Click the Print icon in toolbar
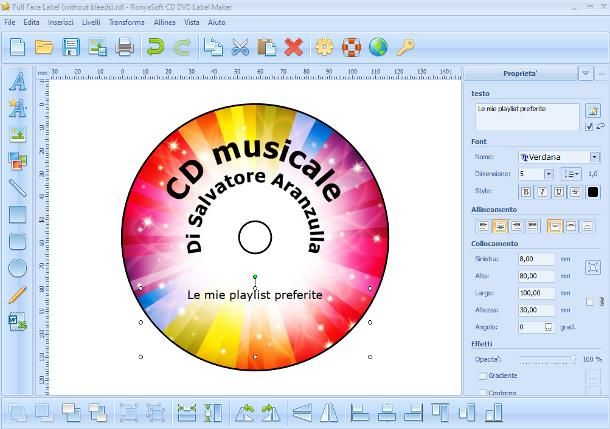Image resolution: width=610 pixels, height=429 pixels. point(124,46)
